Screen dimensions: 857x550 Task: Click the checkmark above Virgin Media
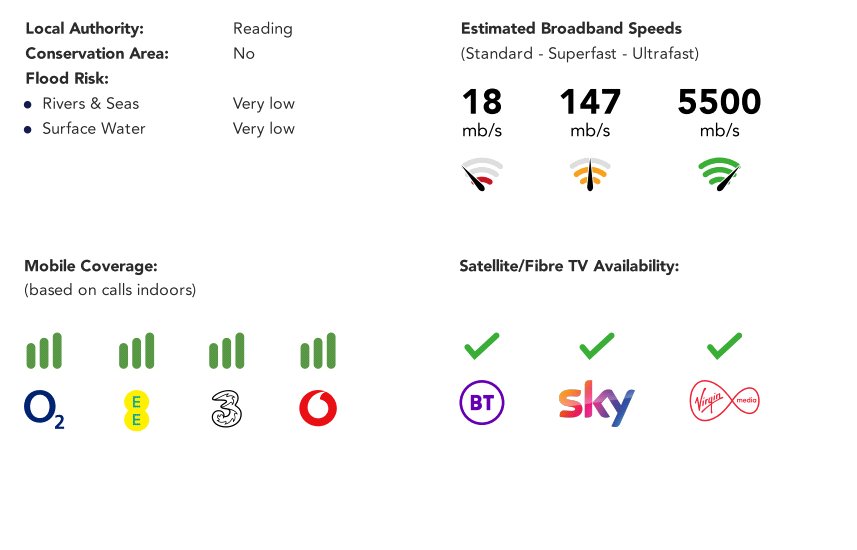(724, 346)
